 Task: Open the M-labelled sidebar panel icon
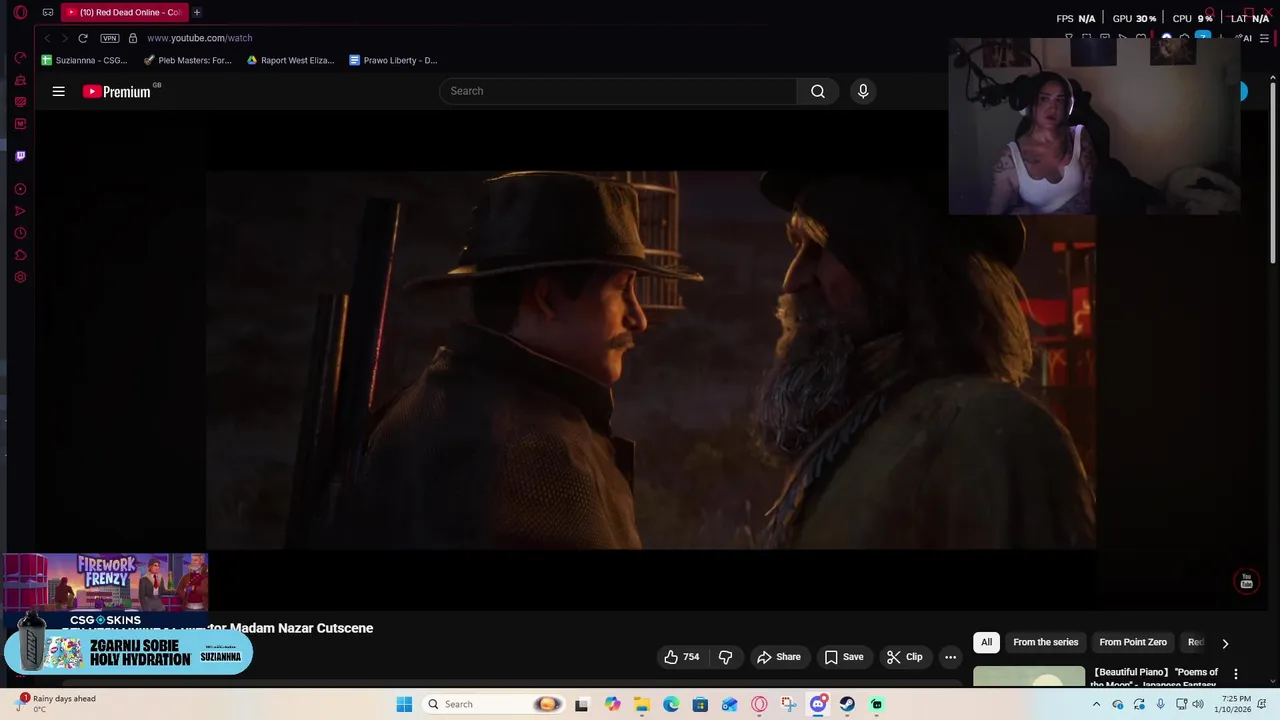tap(20, 124)
